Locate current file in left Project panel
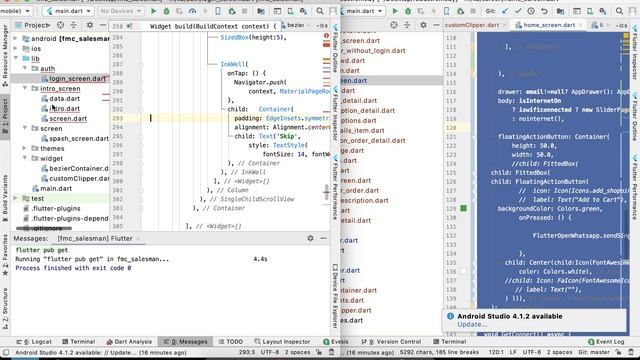 click(x=60, y=25)
